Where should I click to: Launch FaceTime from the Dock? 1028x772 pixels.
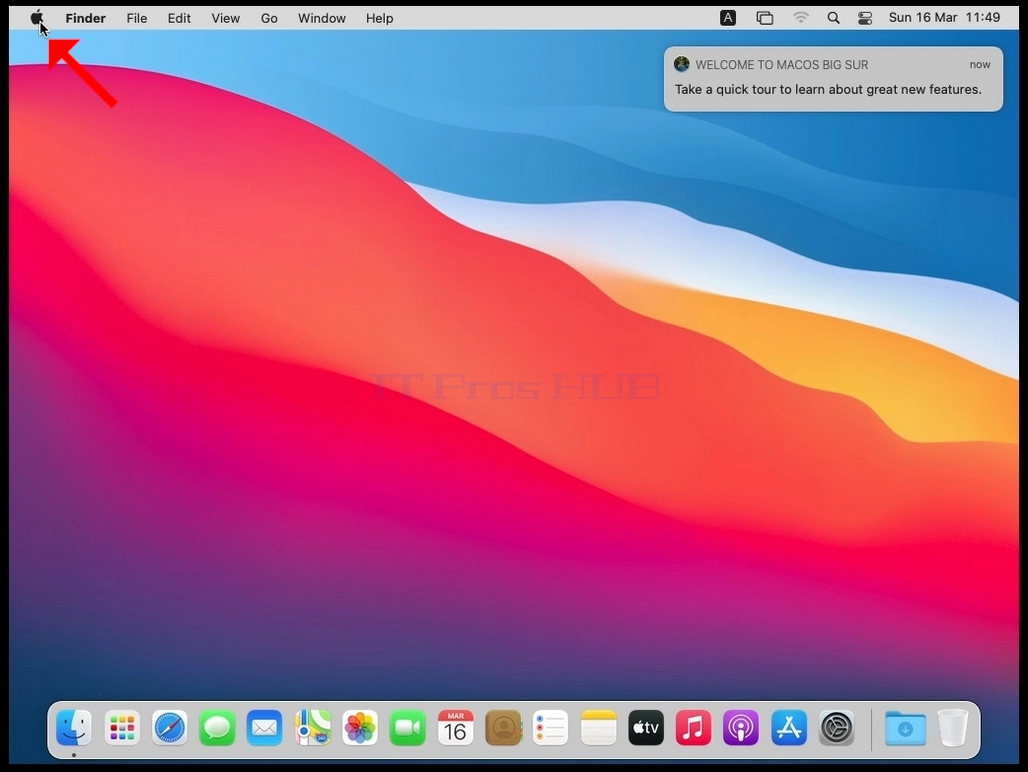point(408,727)
